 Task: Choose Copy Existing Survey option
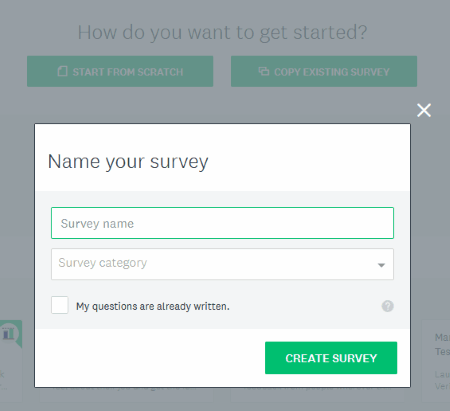tap(324, 71)
